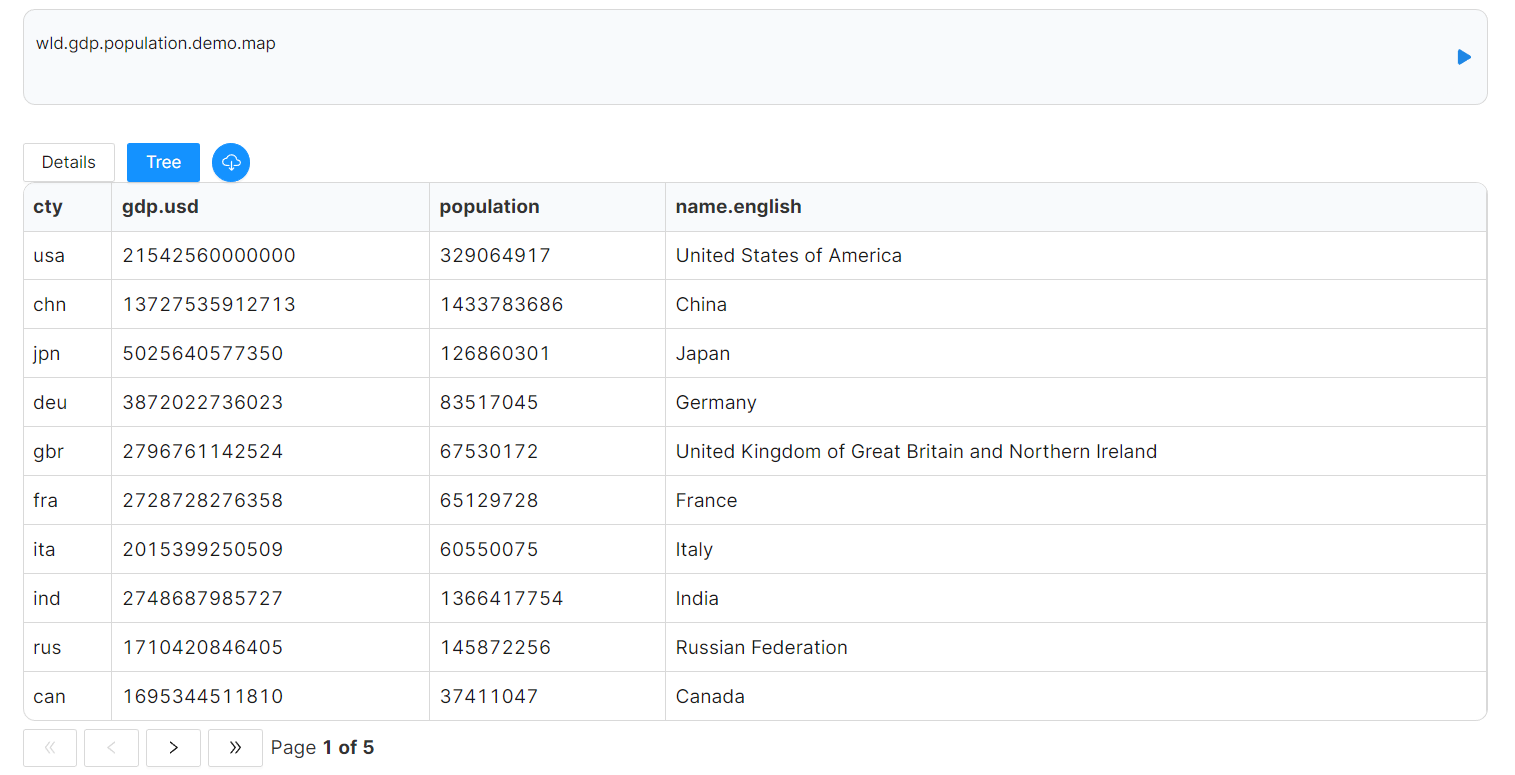Select the jpn country code cell

(x=67, y=354)
